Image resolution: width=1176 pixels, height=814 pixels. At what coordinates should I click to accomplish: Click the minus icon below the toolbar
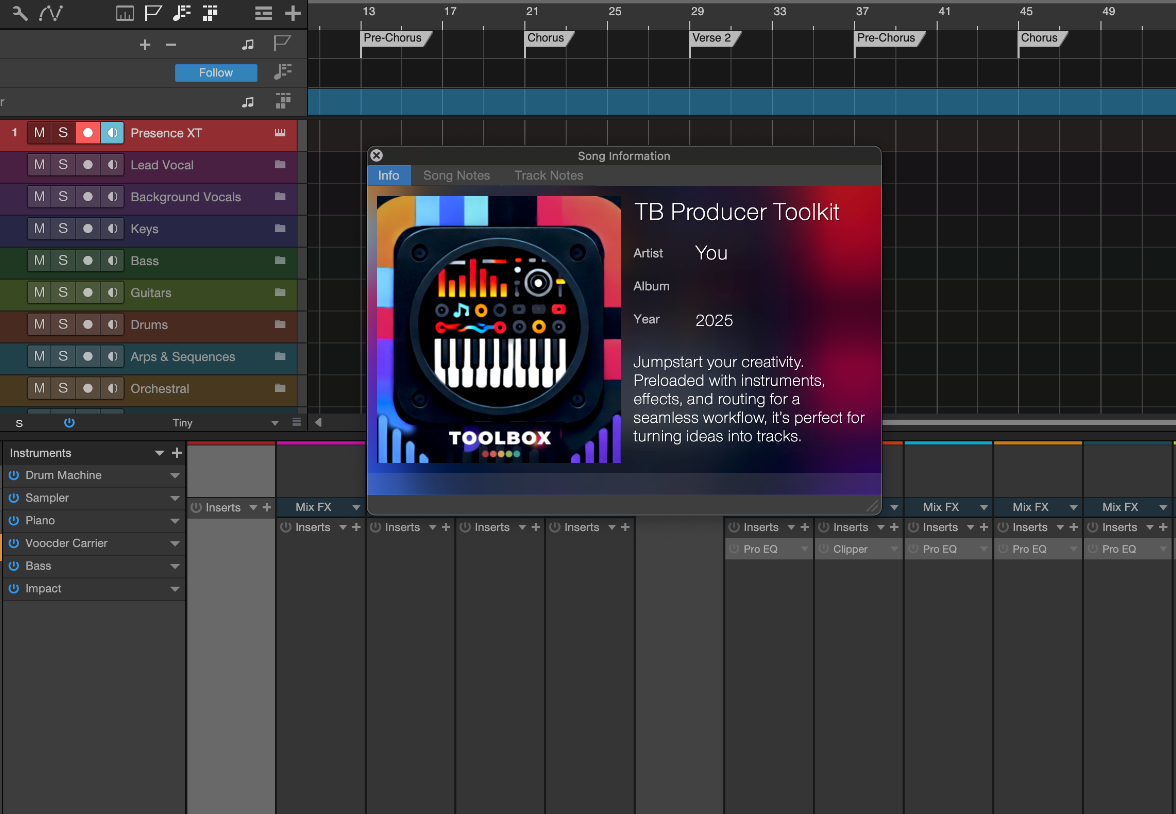171,45
